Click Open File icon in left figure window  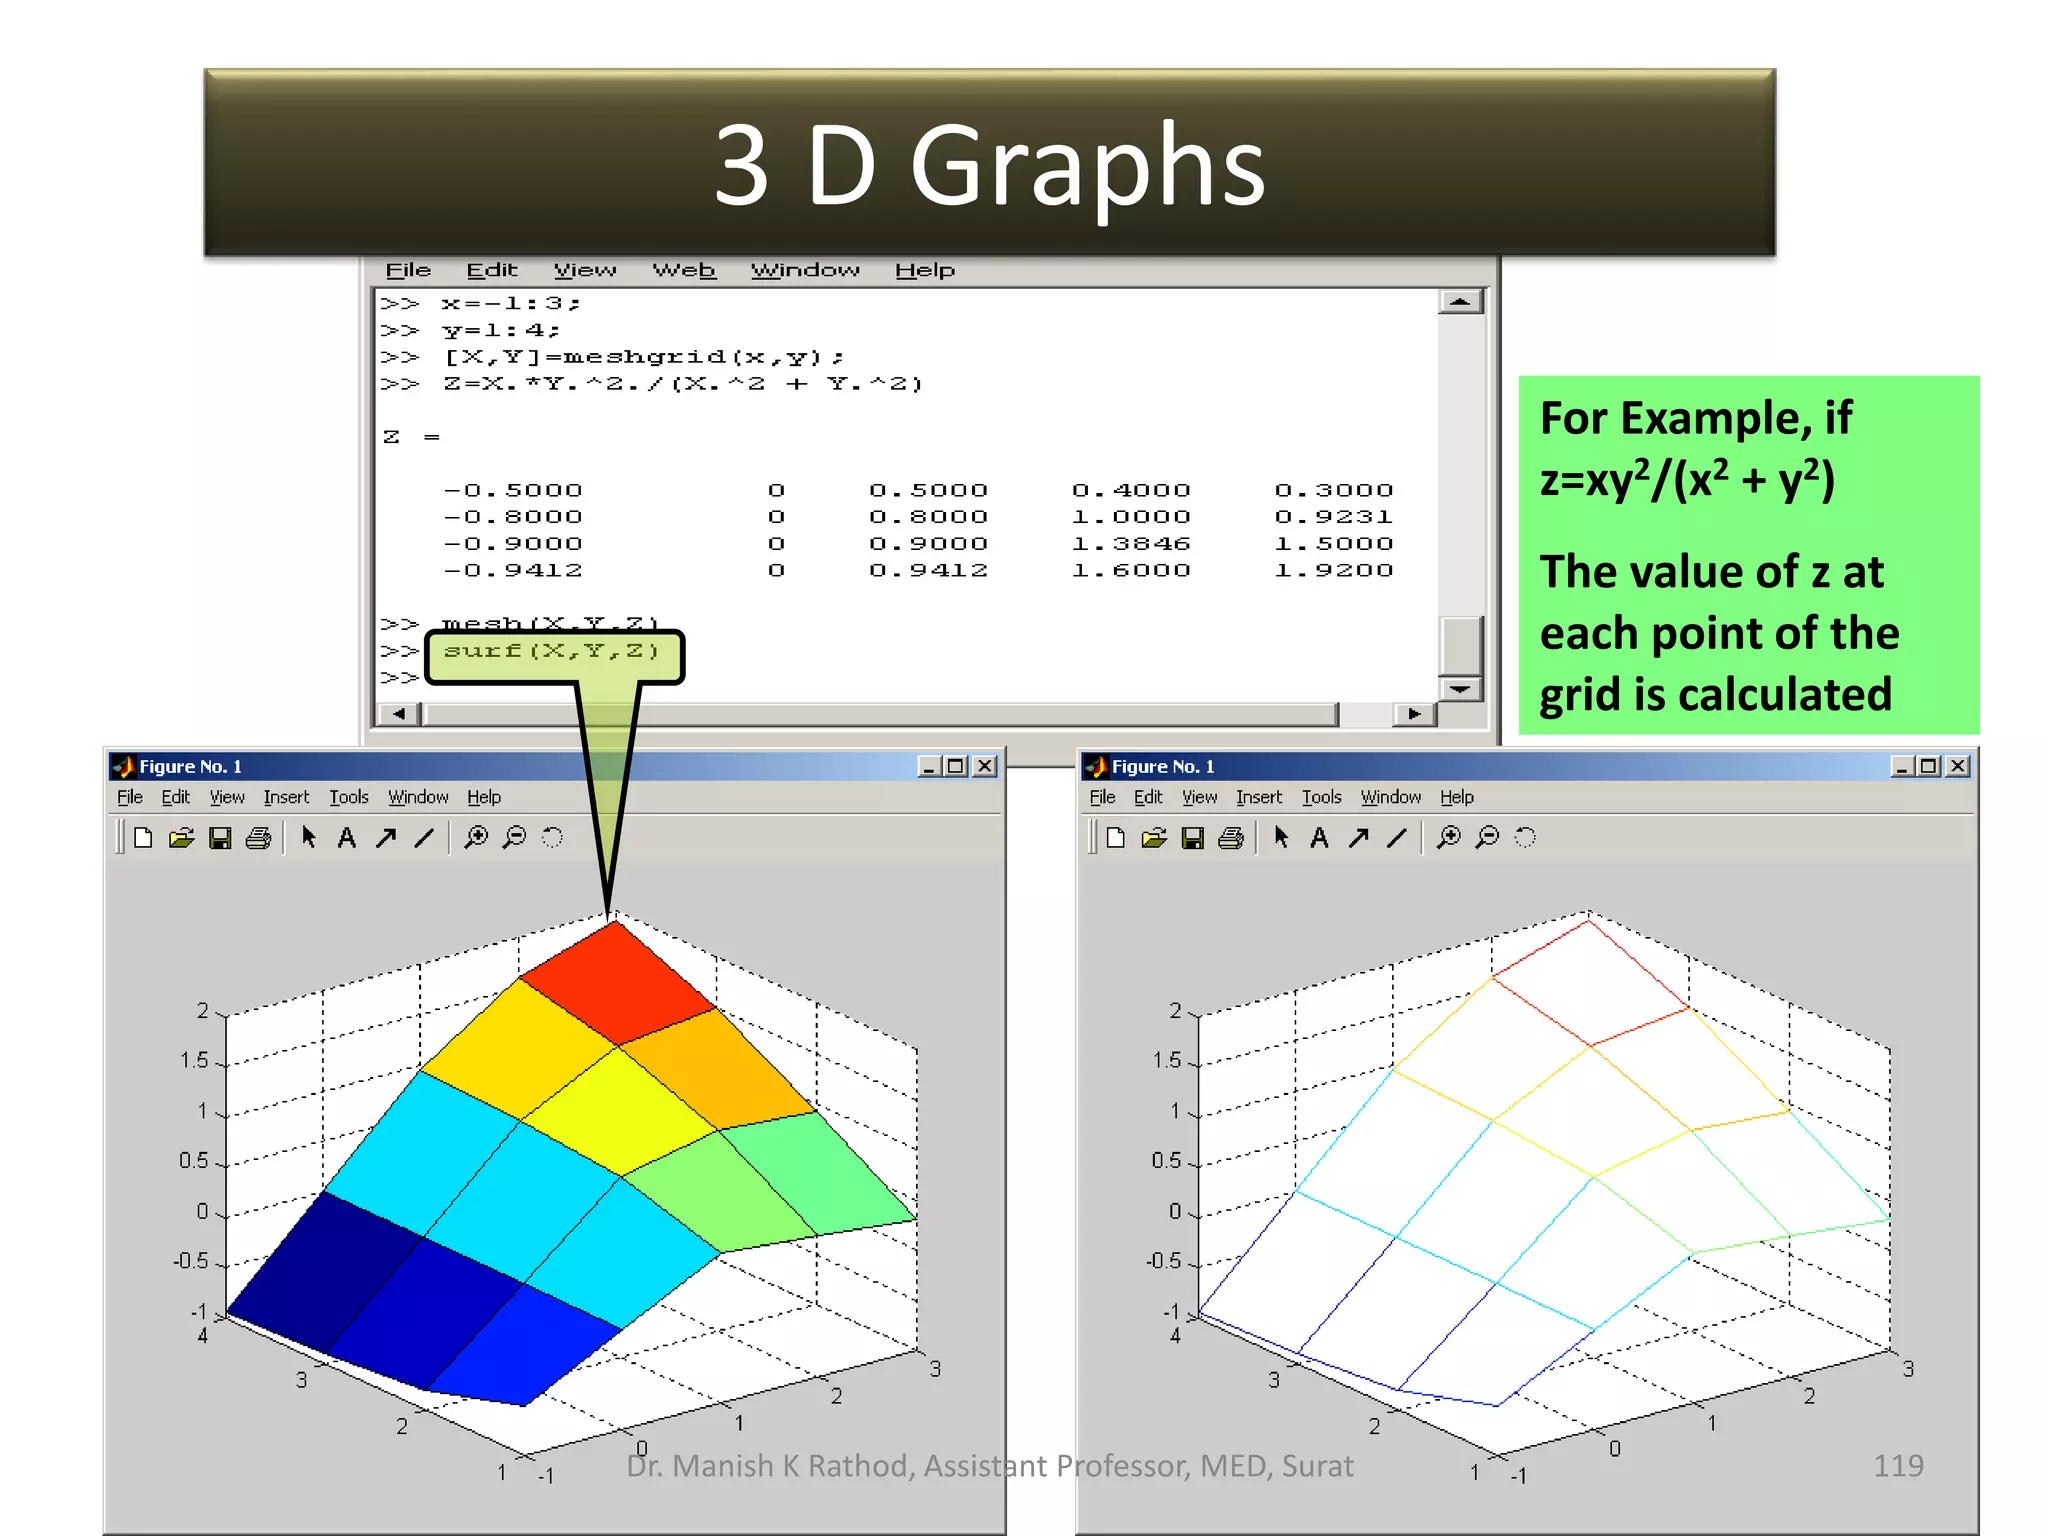pos(181,838)
